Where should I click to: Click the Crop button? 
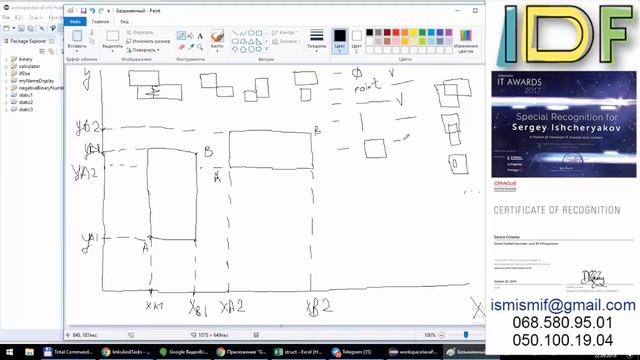click(140, 32)
